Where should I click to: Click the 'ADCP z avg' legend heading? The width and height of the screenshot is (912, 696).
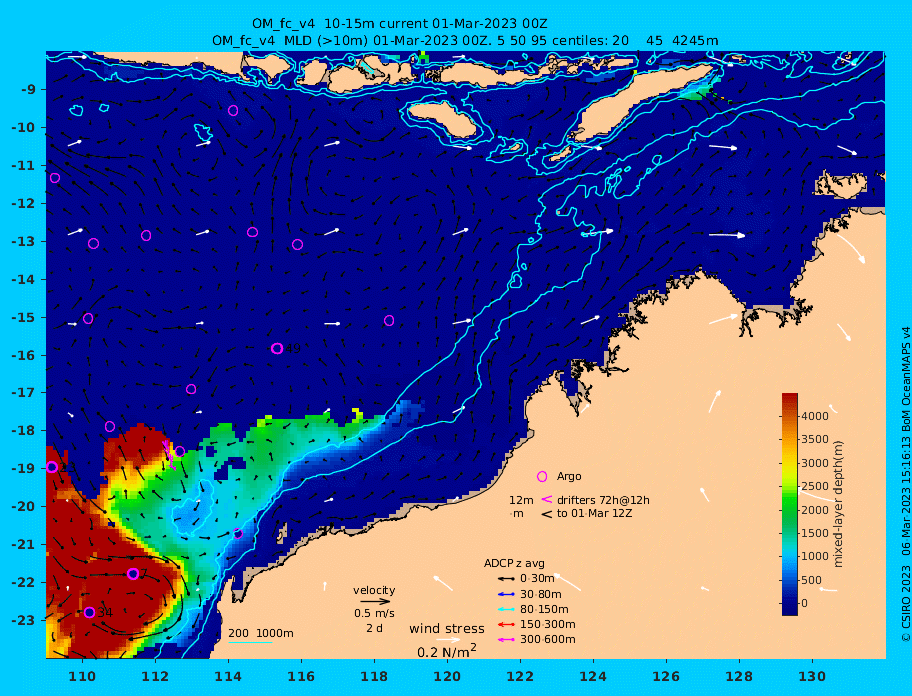click(x=514, y=563)
